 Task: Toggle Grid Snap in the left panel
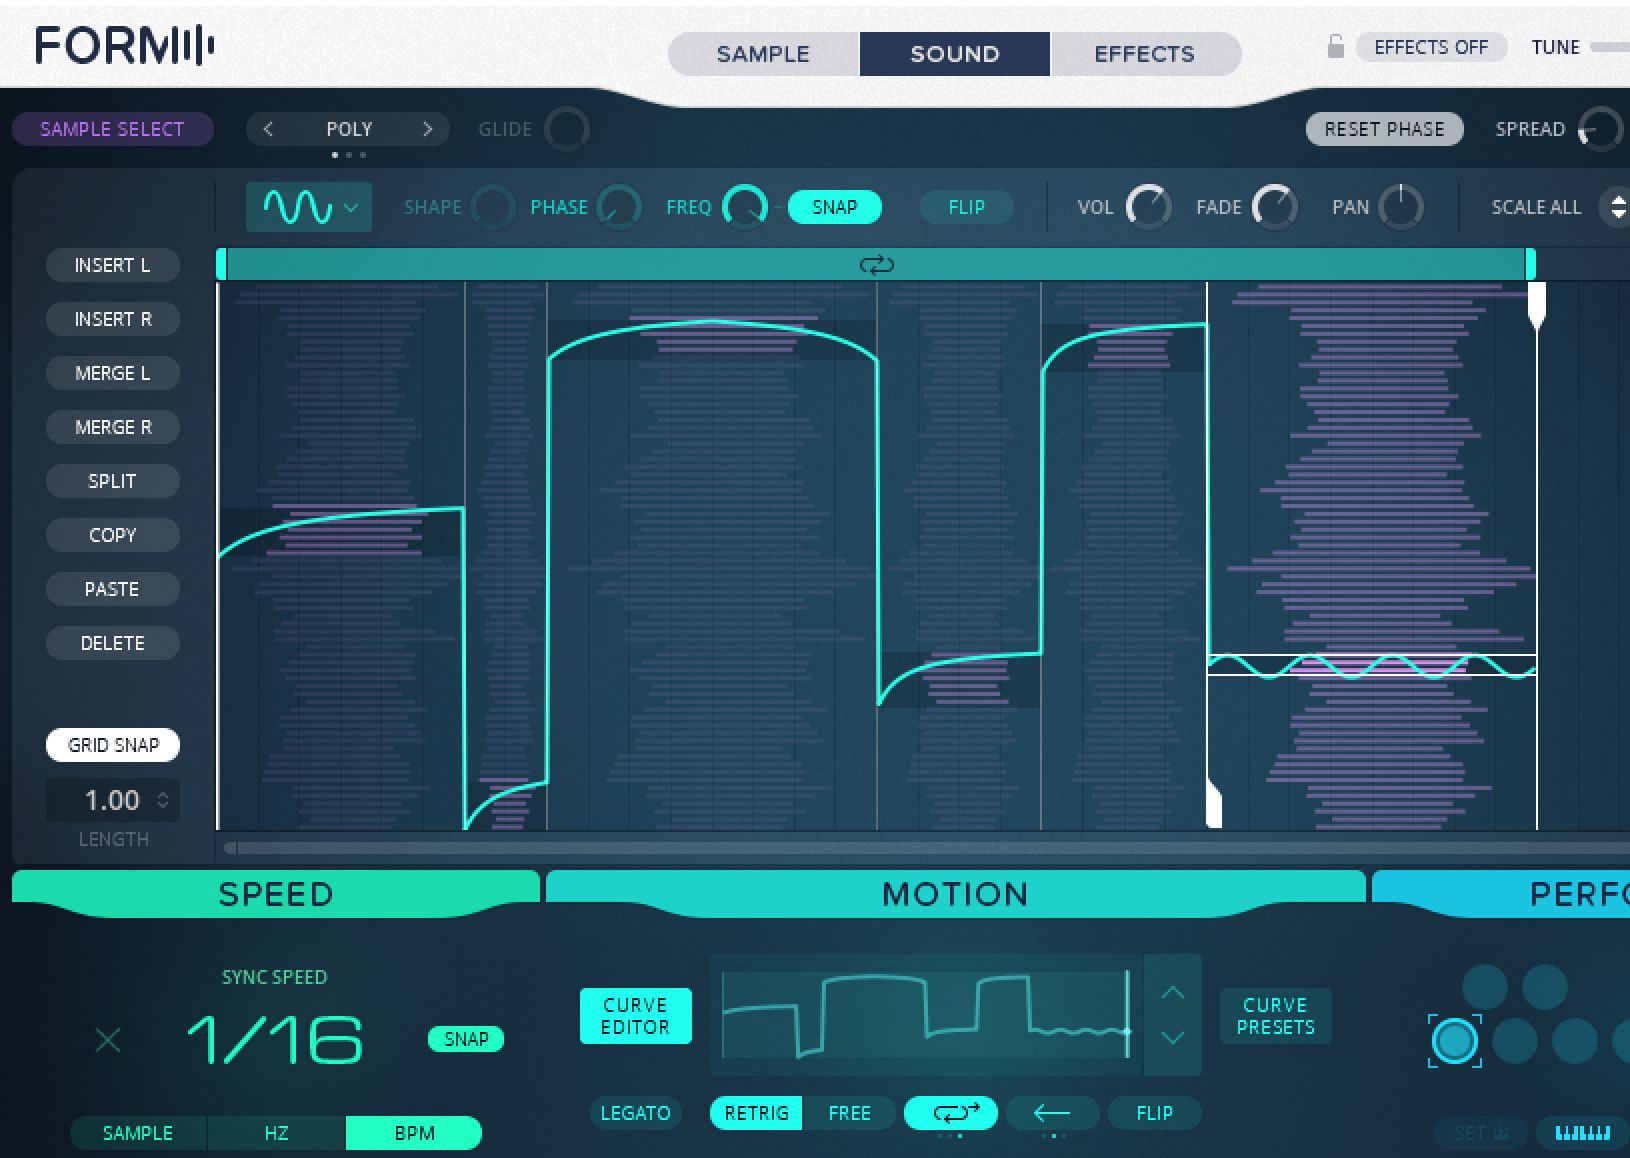pyautogui.click(x=112, y=744)
